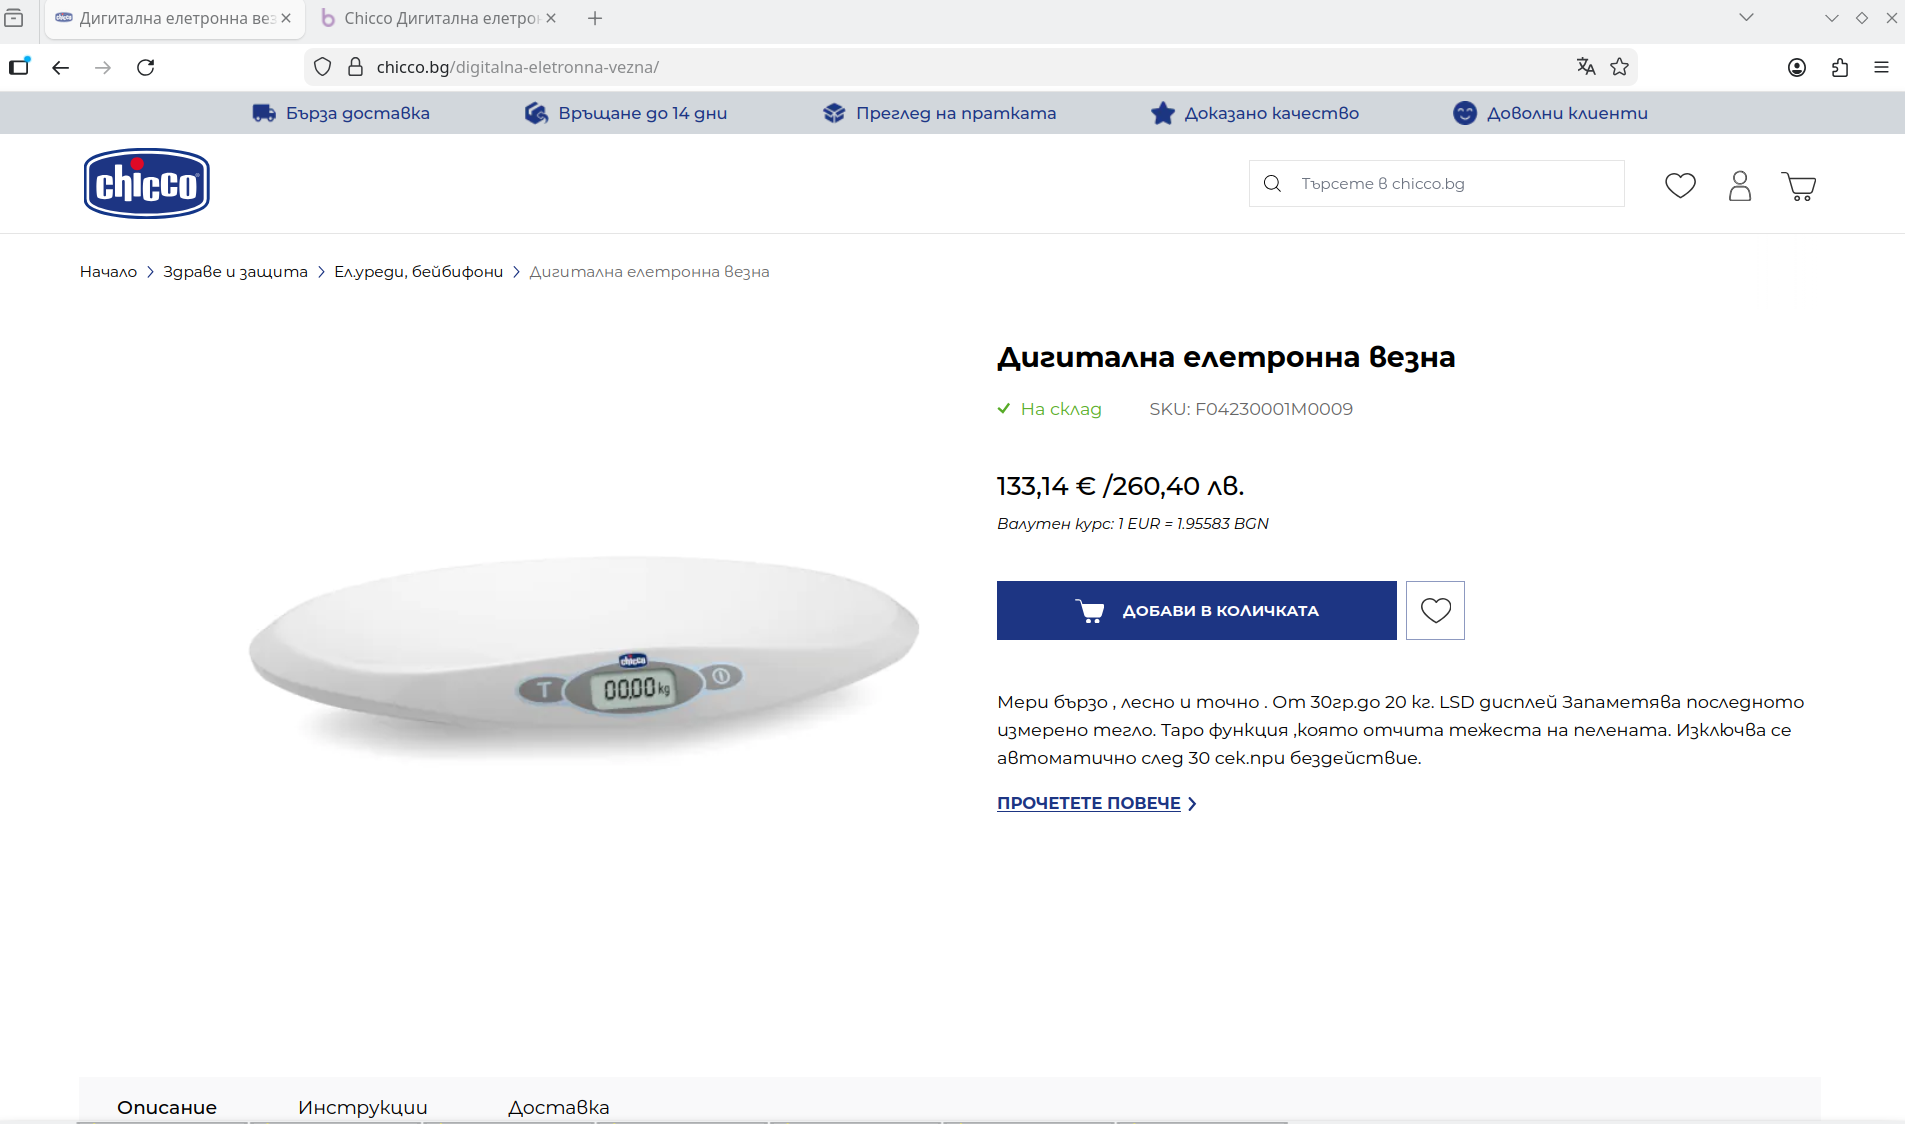Screen dimensions: 1905x1124
Task: Open the browser extensions icon
Action: click(1840, 67)
